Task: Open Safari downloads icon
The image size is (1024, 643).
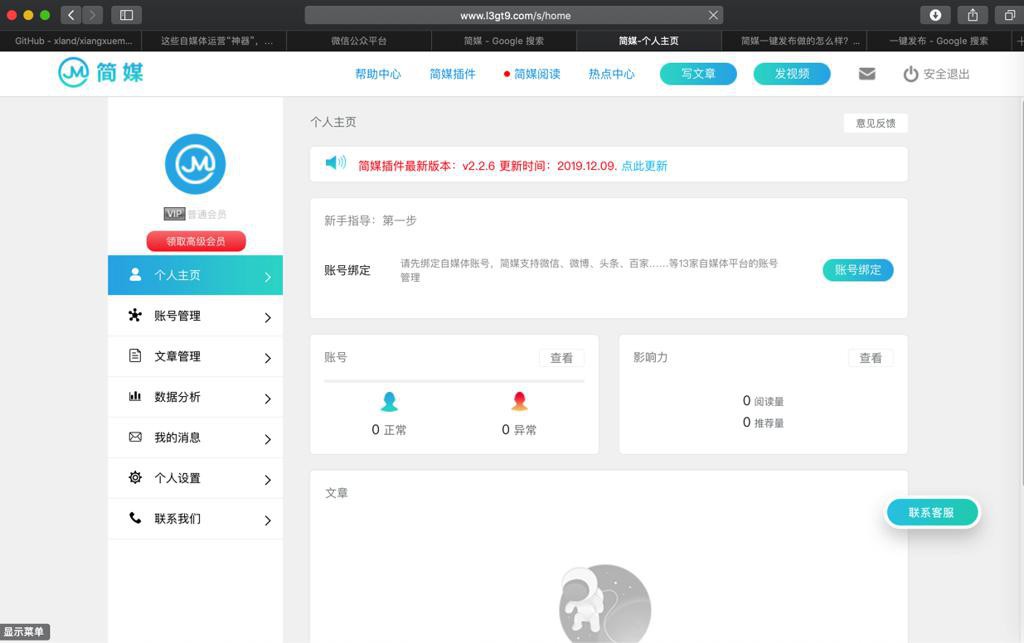Action: 935,15
